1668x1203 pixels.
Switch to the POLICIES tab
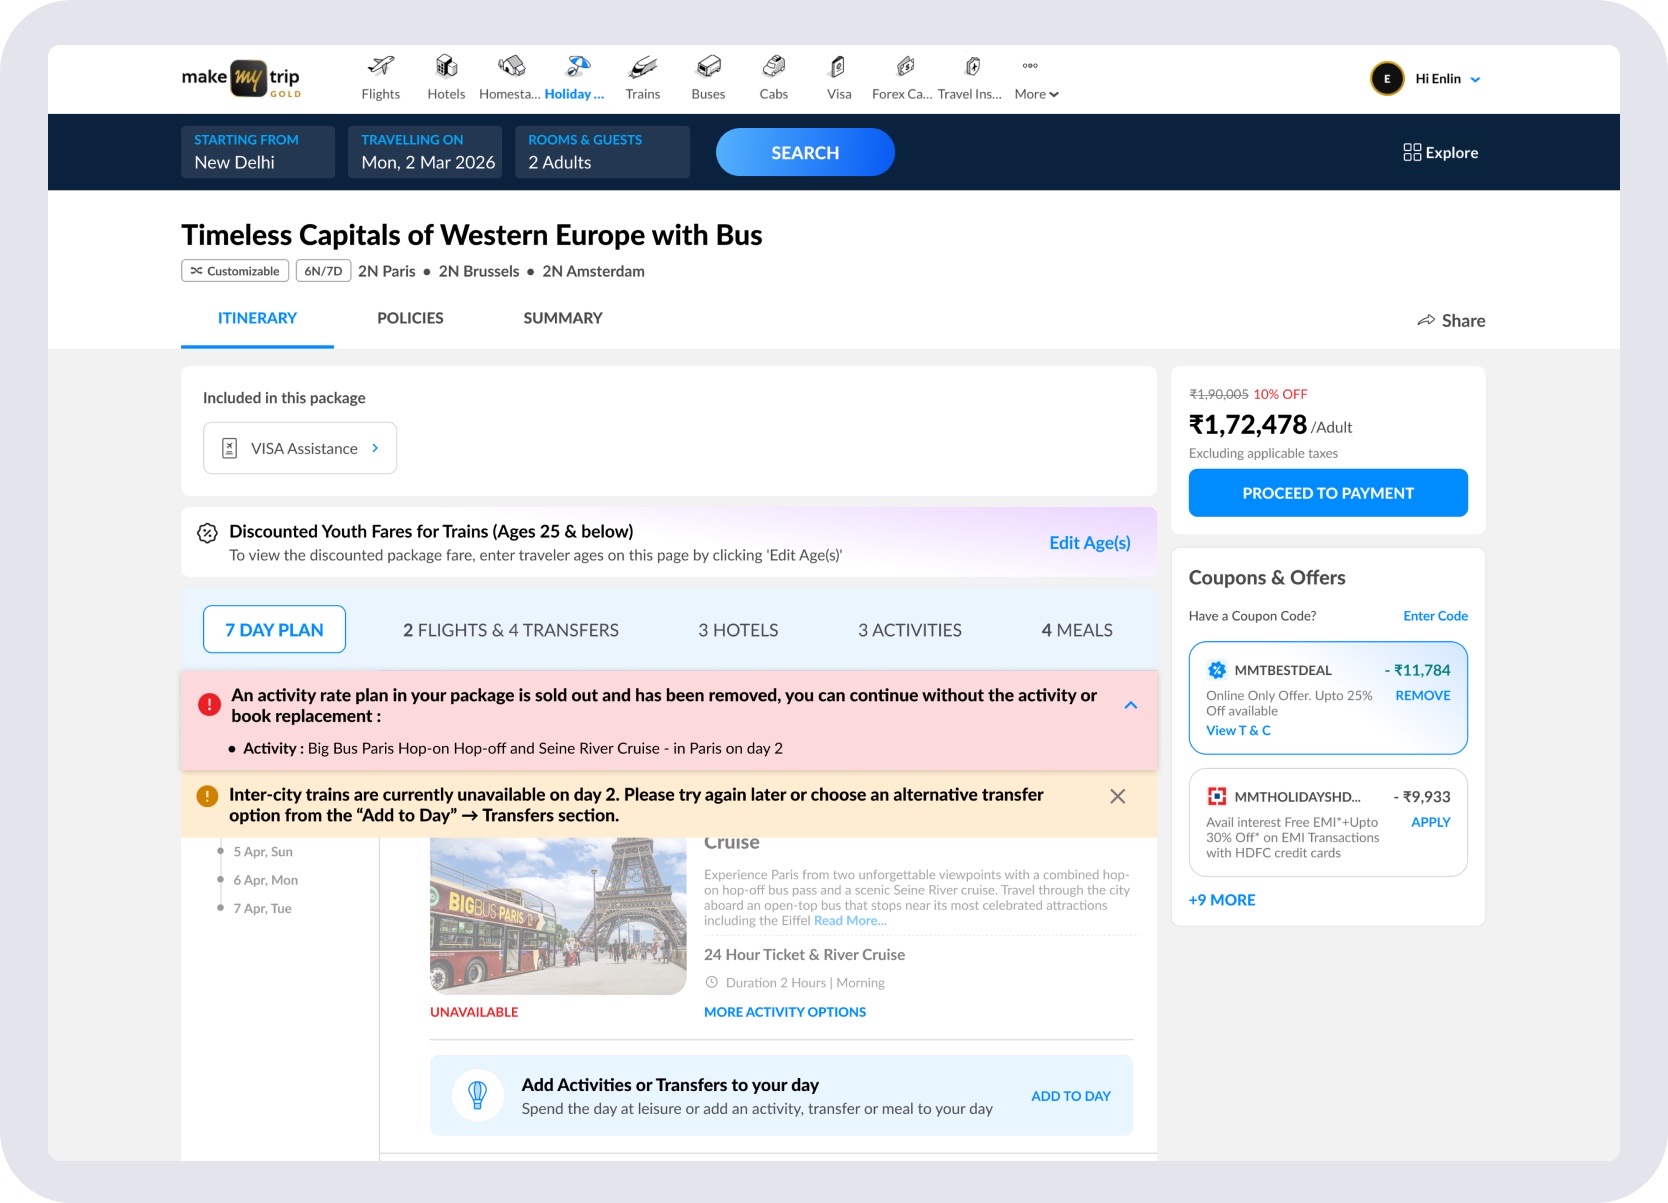[410, 318]
